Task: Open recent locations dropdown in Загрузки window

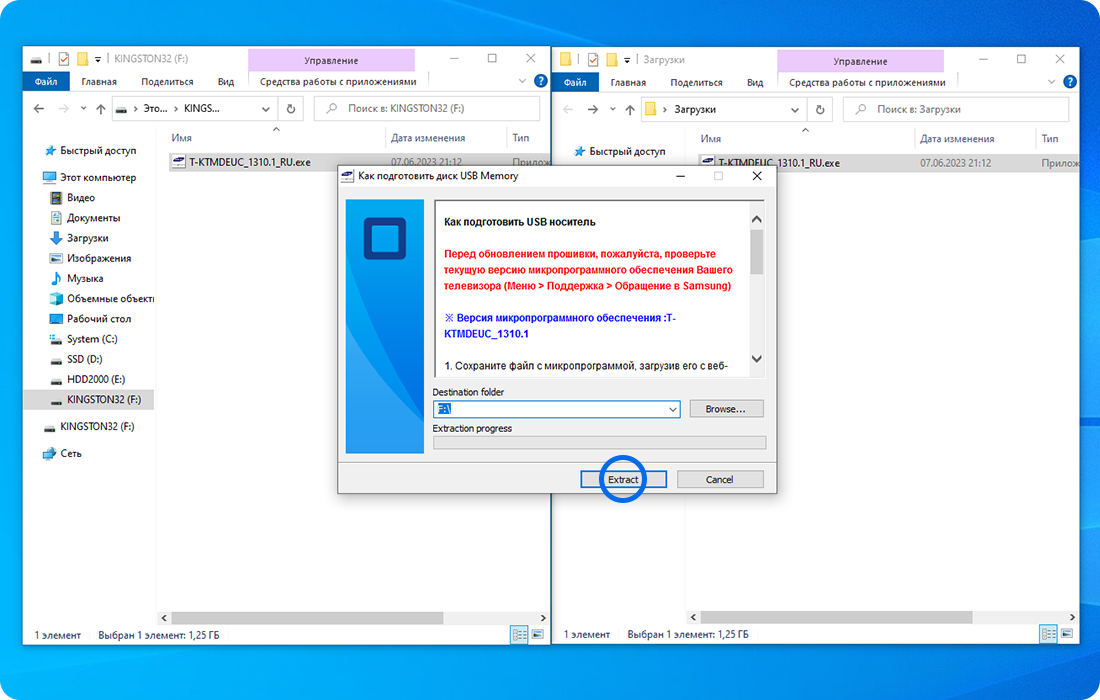Action: pyautogui.click(x=612, y=109)
